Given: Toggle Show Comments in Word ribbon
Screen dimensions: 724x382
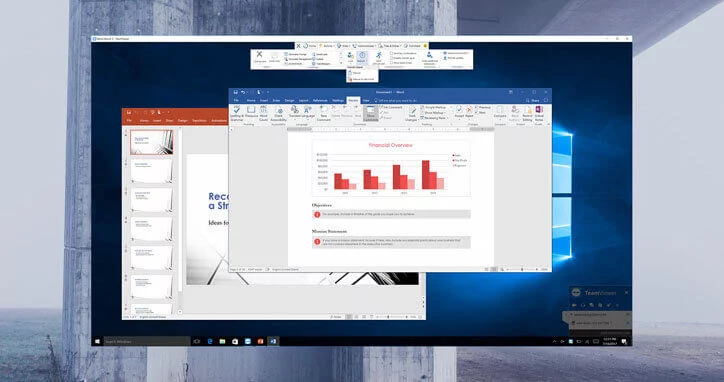Looking at the screenshot, I should (370, 114).
